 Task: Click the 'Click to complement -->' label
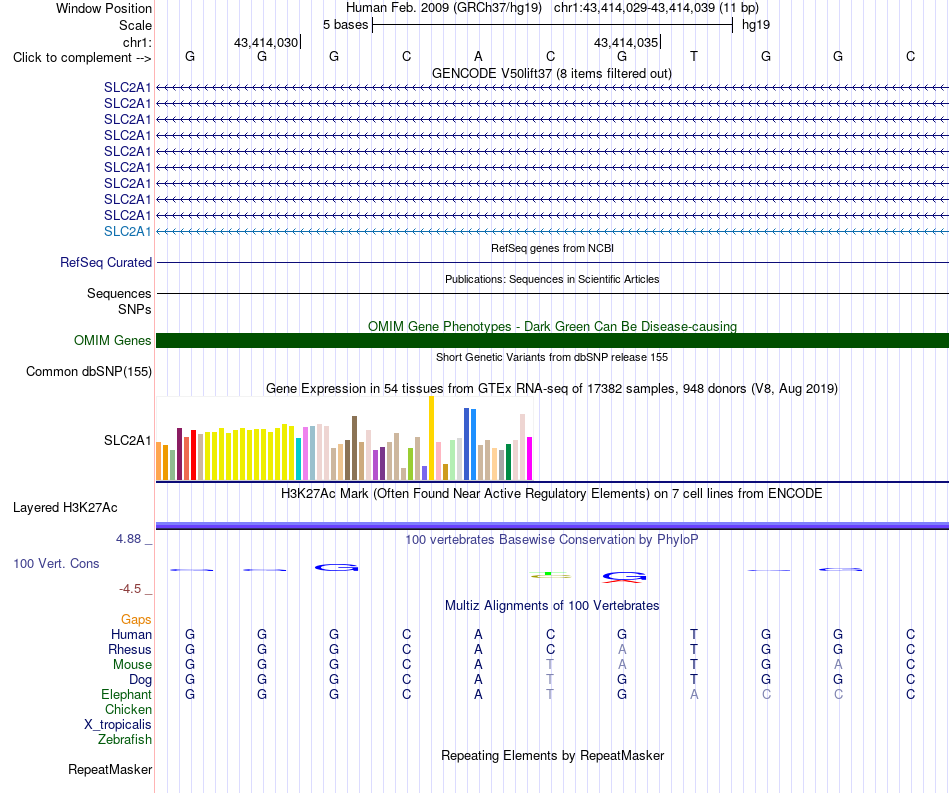pos(82,58)
